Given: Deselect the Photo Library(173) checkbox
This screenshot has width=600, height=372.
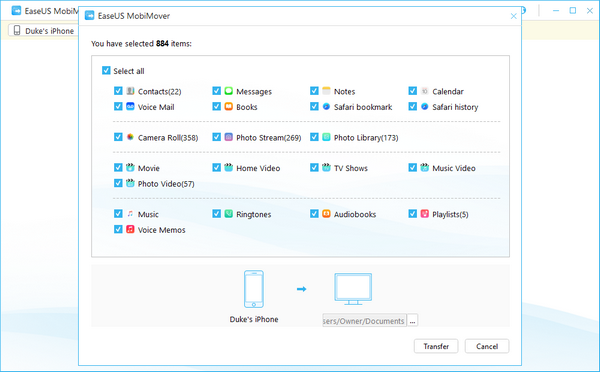Looking at the screenshot, I should tap(314, 137).
